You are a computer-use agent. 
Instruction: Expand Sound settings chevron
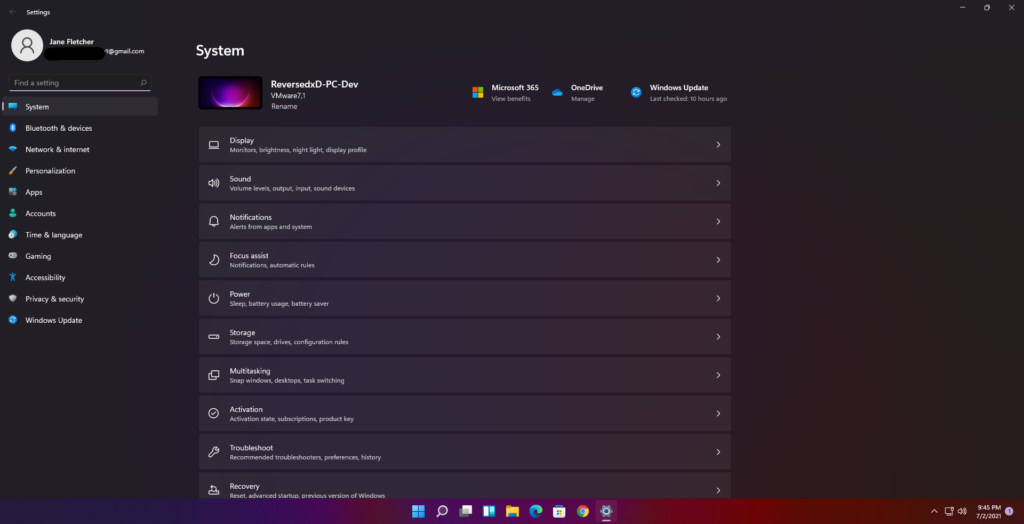click(718, 183)
